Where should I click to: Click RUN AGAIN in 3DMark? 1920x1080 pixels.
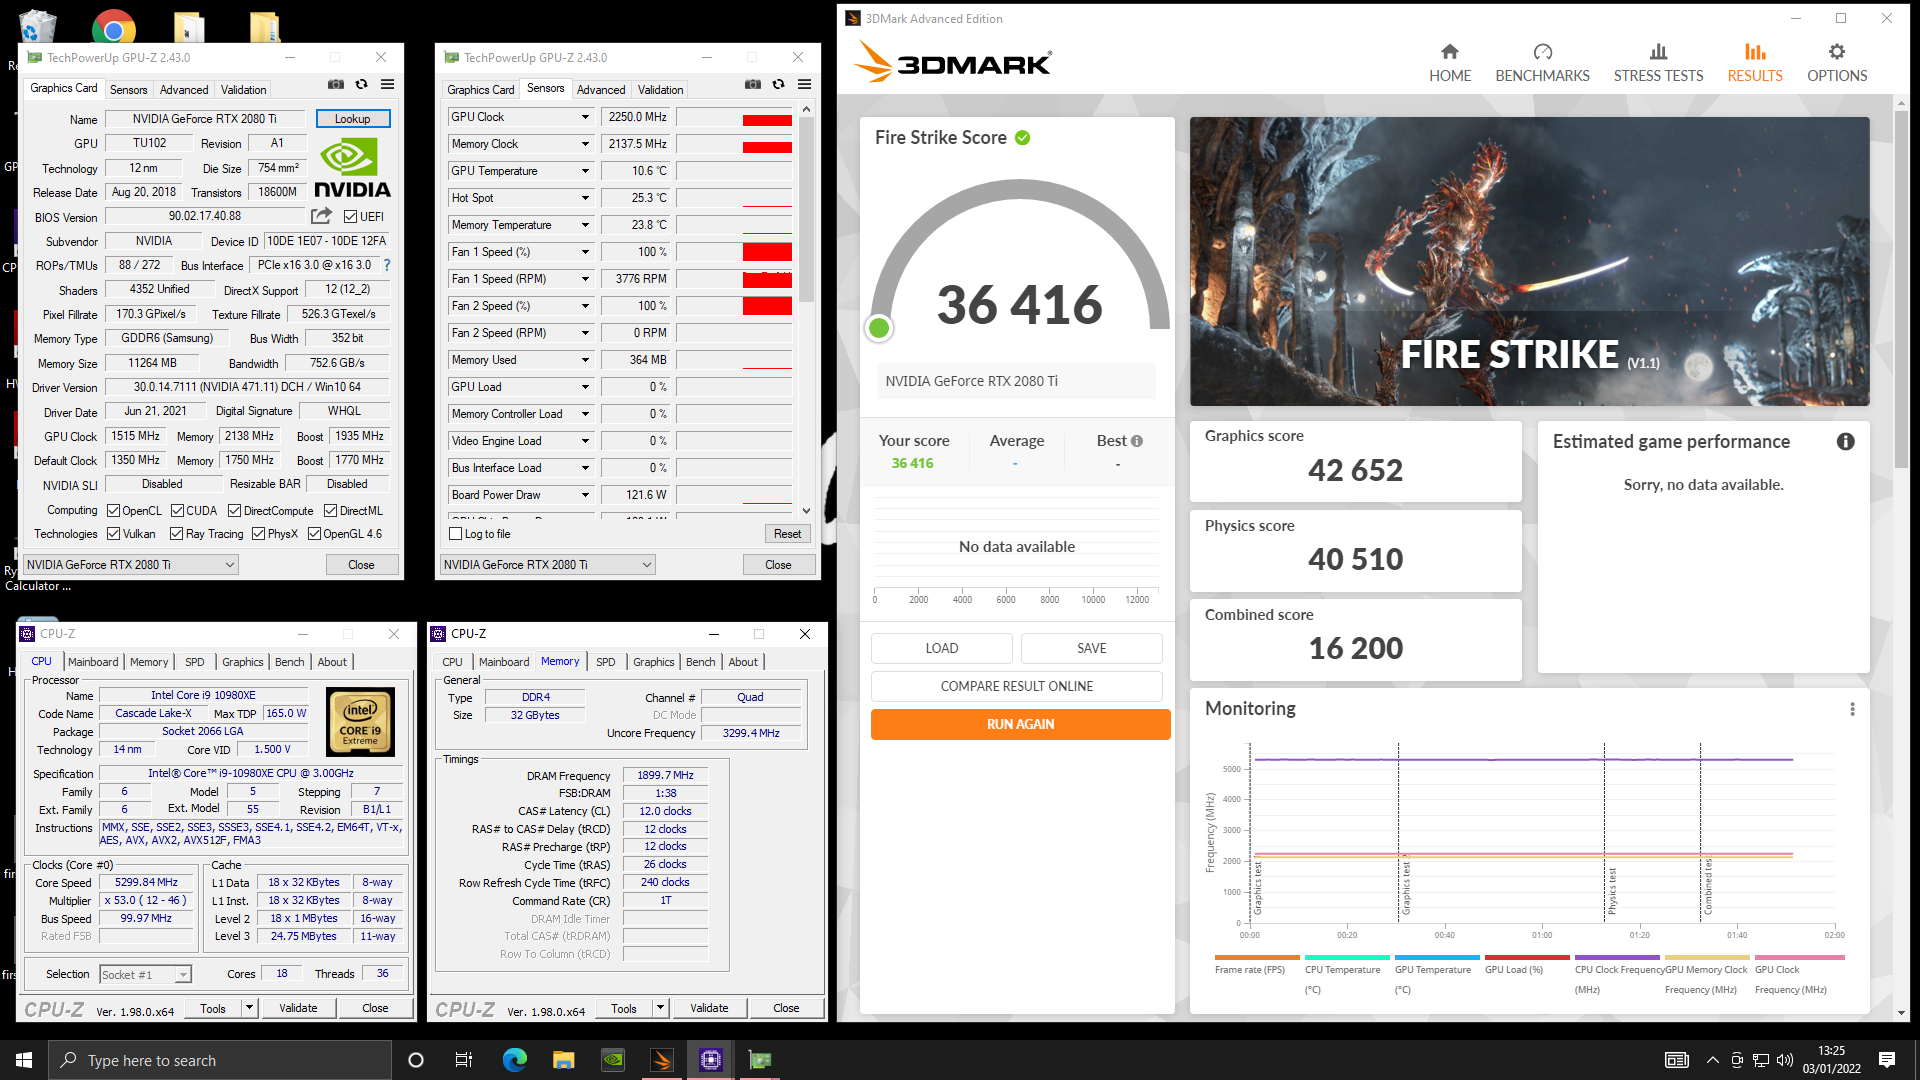pos(1020,724)
